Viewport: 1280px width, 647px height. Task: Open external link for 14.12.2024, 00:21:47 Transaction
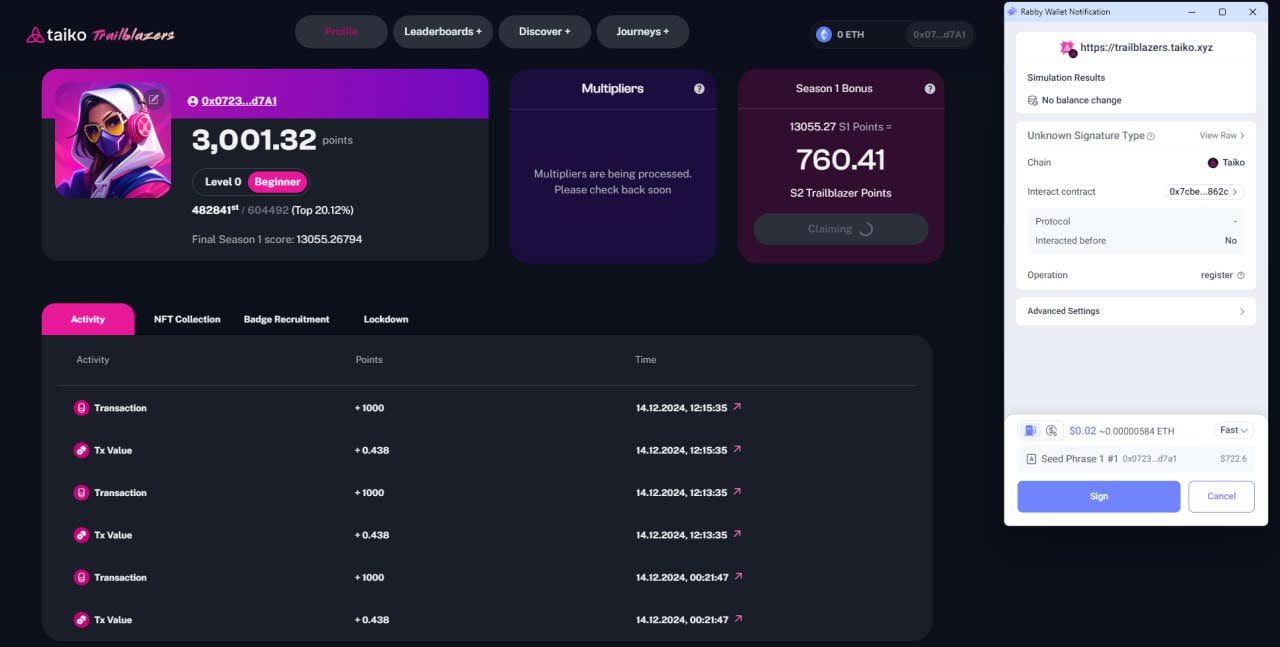(737, 576)
